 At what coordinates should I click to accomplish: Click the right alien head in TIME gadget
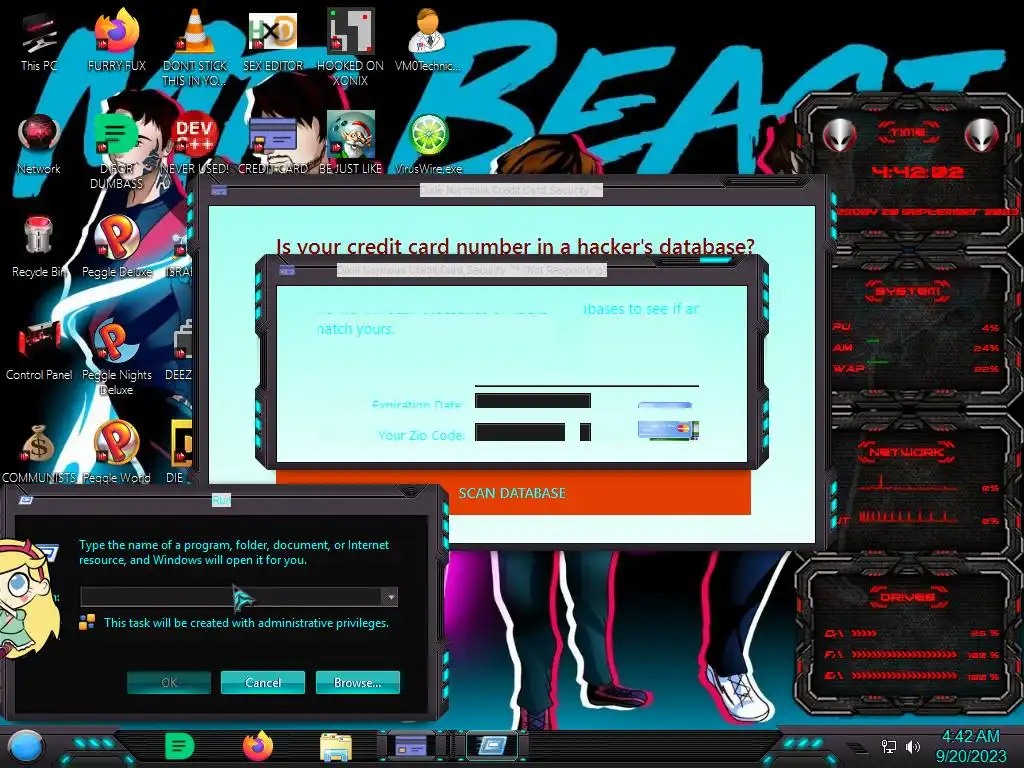click(982, 136)
